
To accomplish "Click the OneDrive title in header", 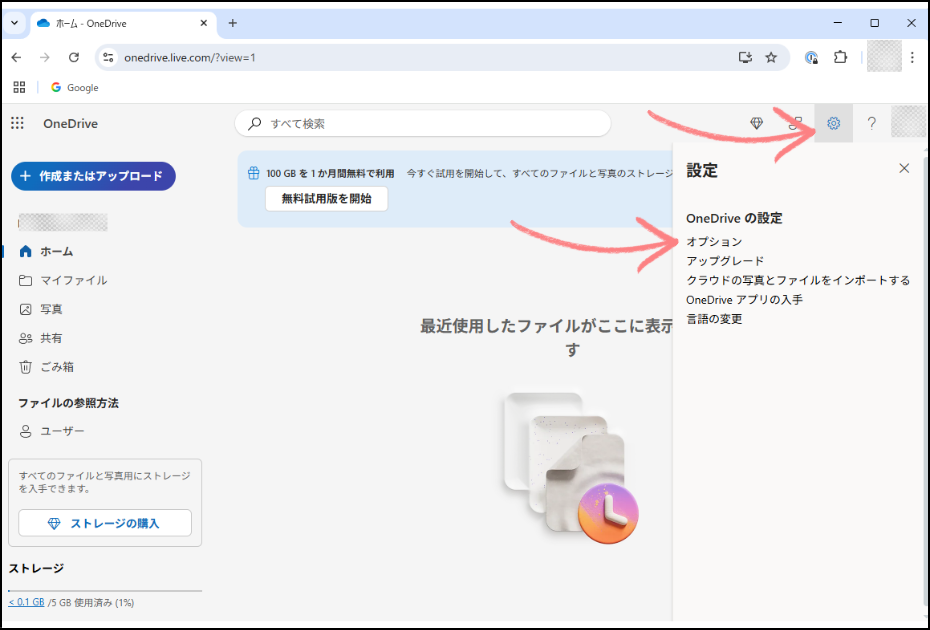I will tap(71, 123).
